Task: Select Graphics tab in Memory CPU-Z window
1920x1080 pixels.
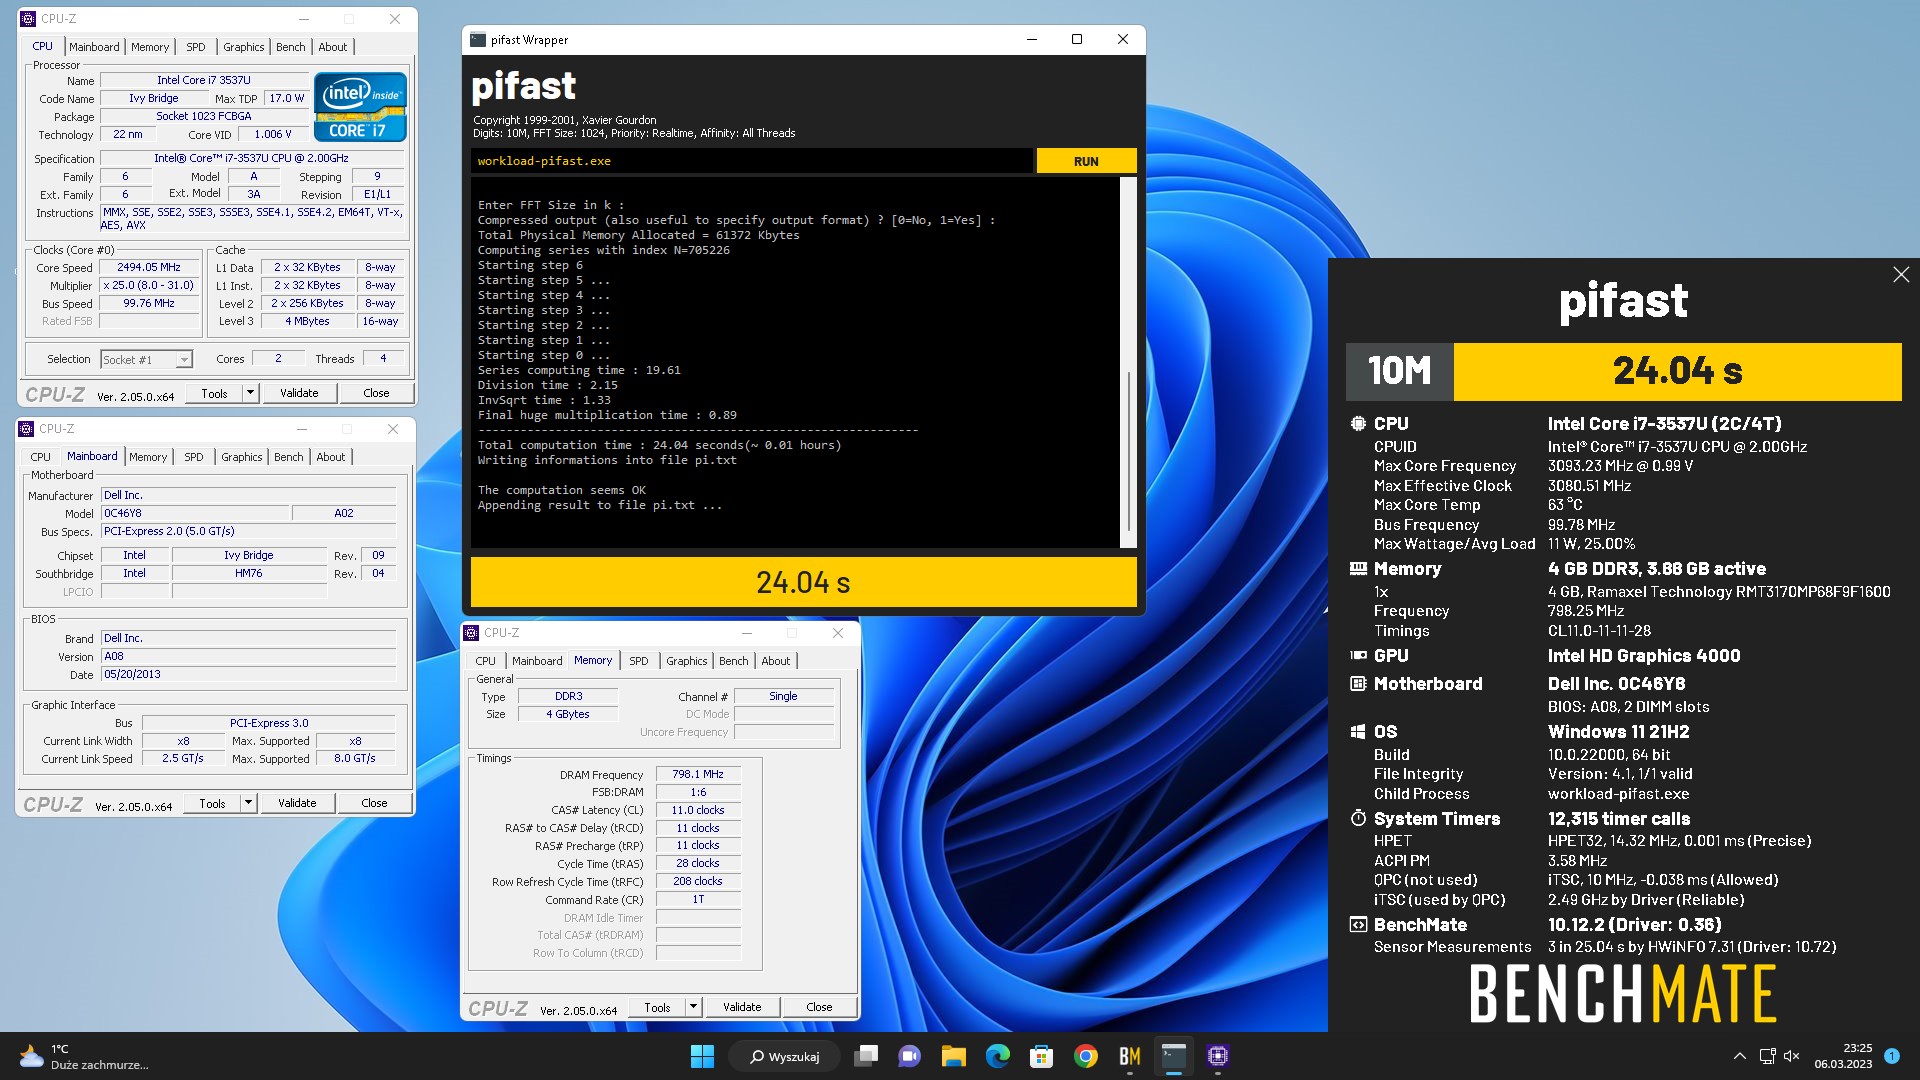Action: [687, 661]
